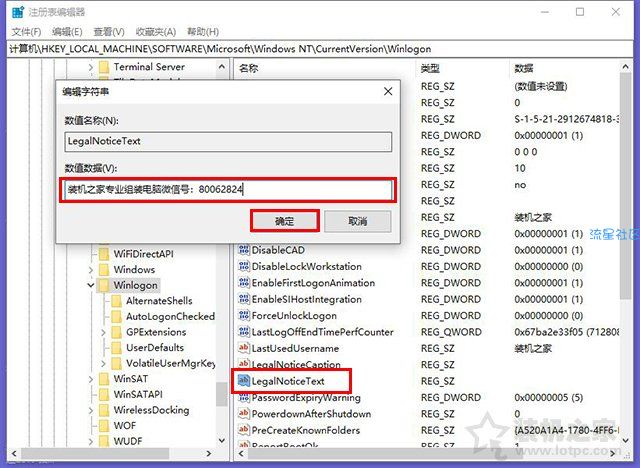Select the S-1-5-21-2912674818 data cell

567,119
